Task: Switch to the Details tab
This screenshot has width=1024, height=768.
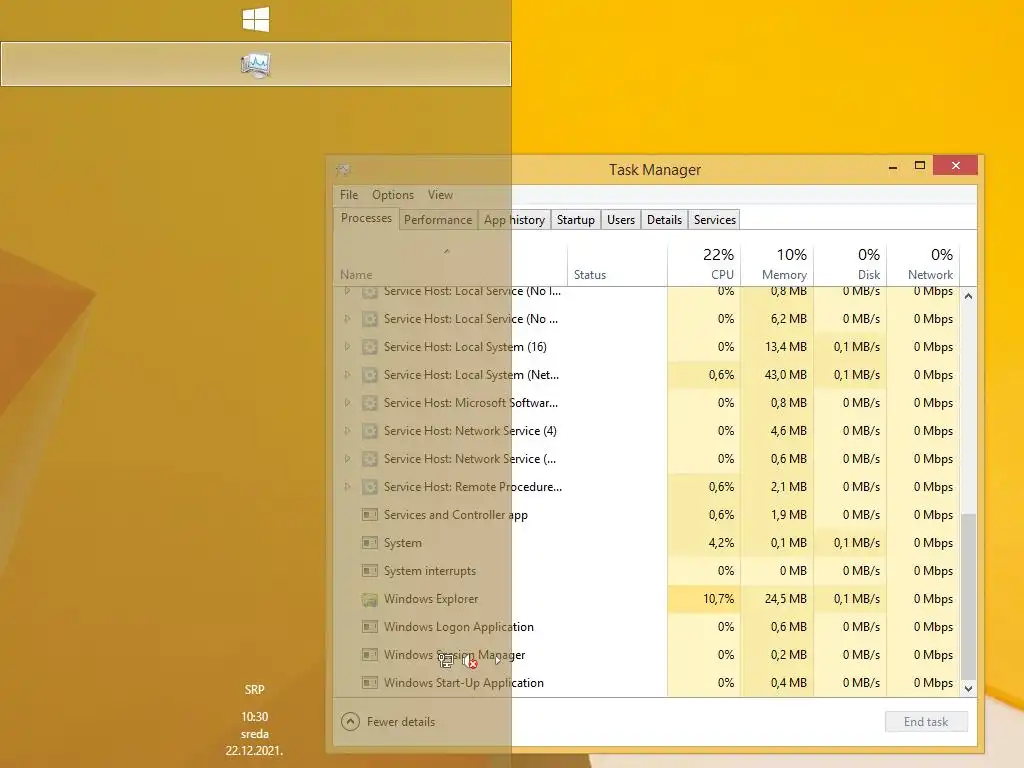Action: 664,220
